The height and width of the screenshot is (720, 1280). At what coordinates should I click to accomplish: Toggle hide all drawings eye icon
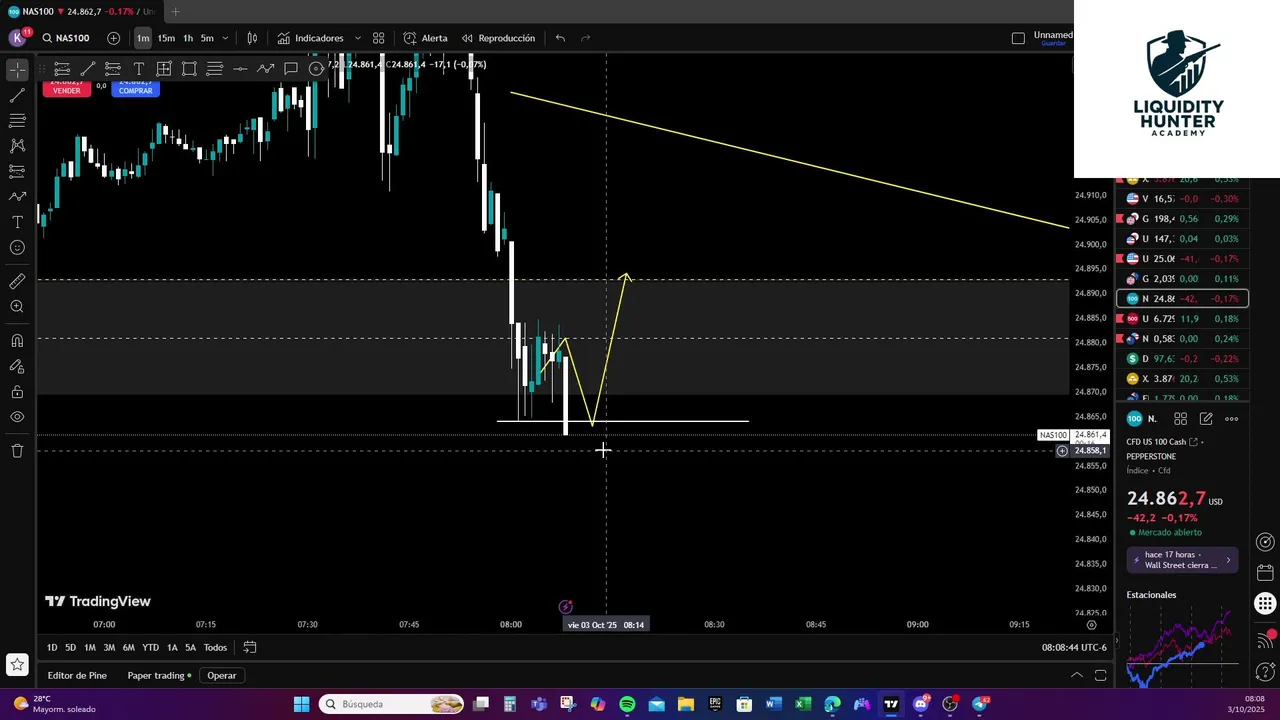[17, 417]
